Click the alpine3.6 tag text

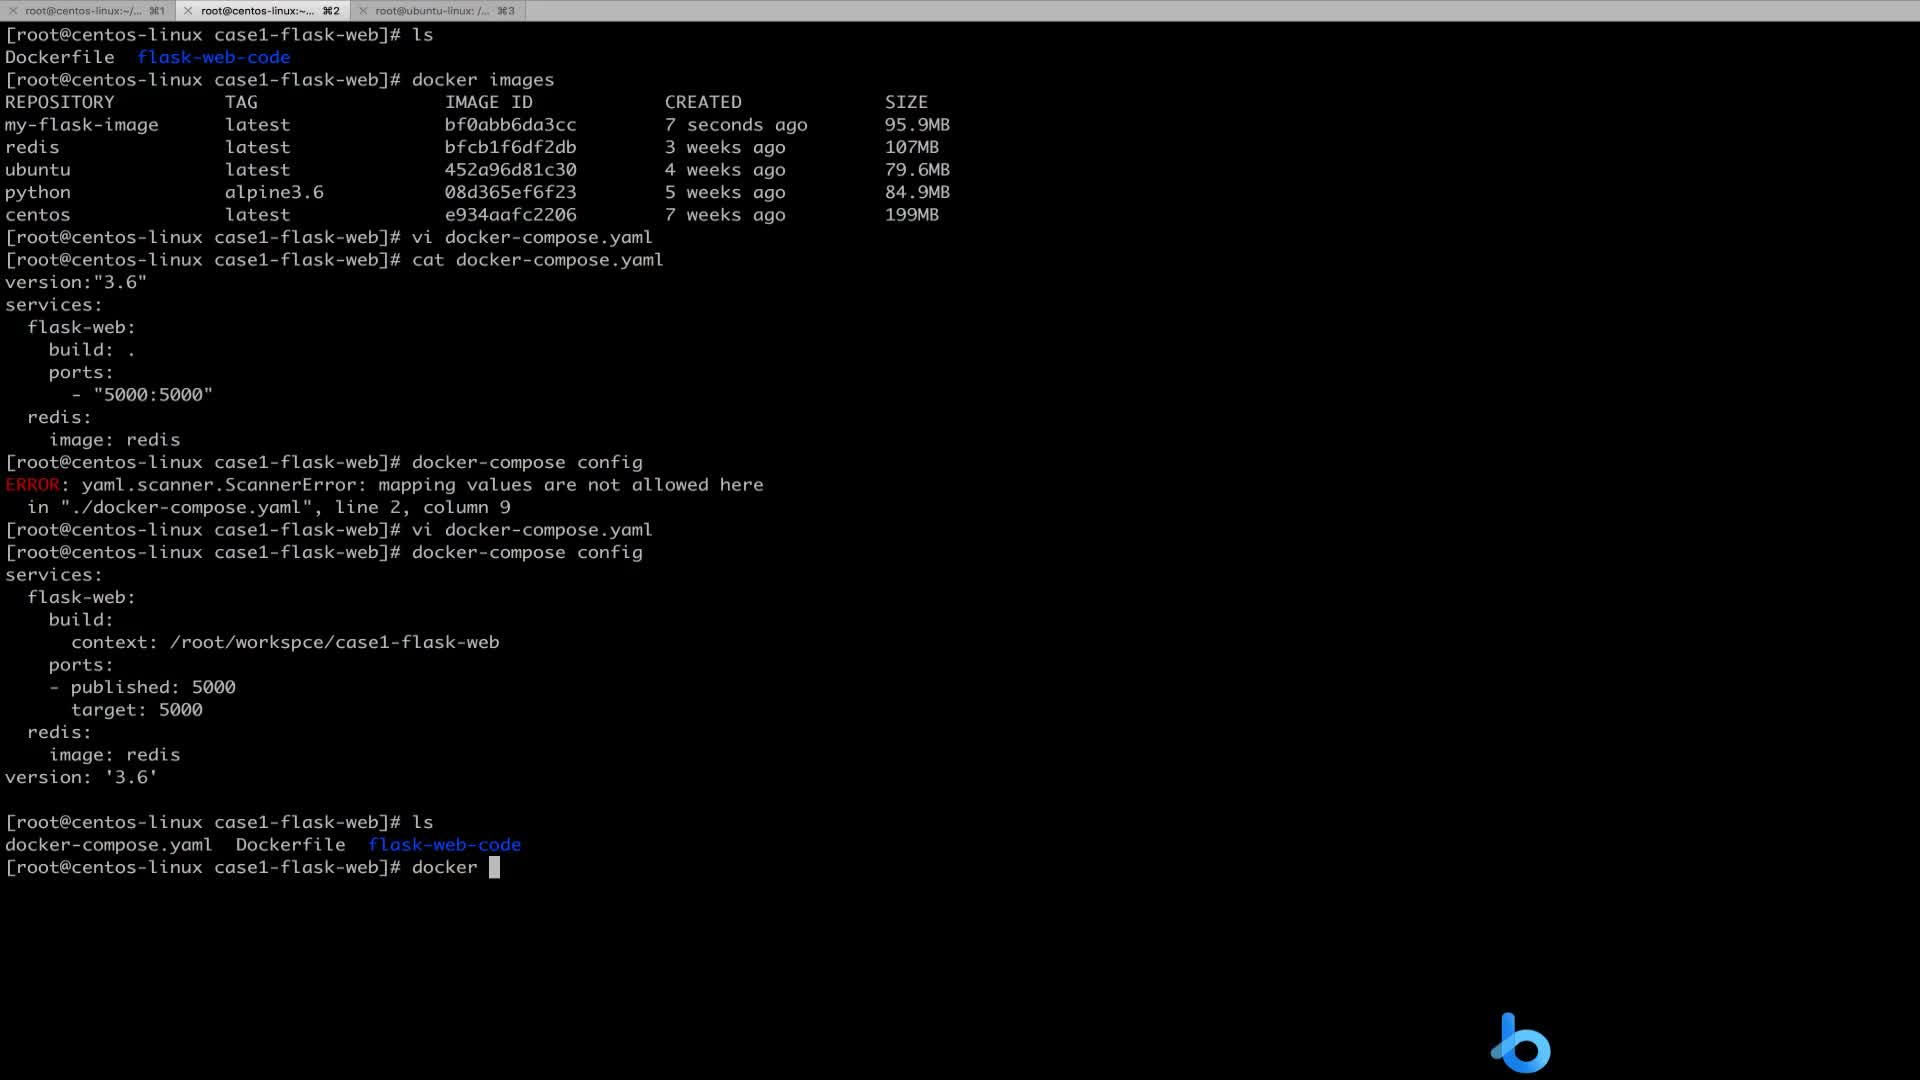[x=274, y=192]
